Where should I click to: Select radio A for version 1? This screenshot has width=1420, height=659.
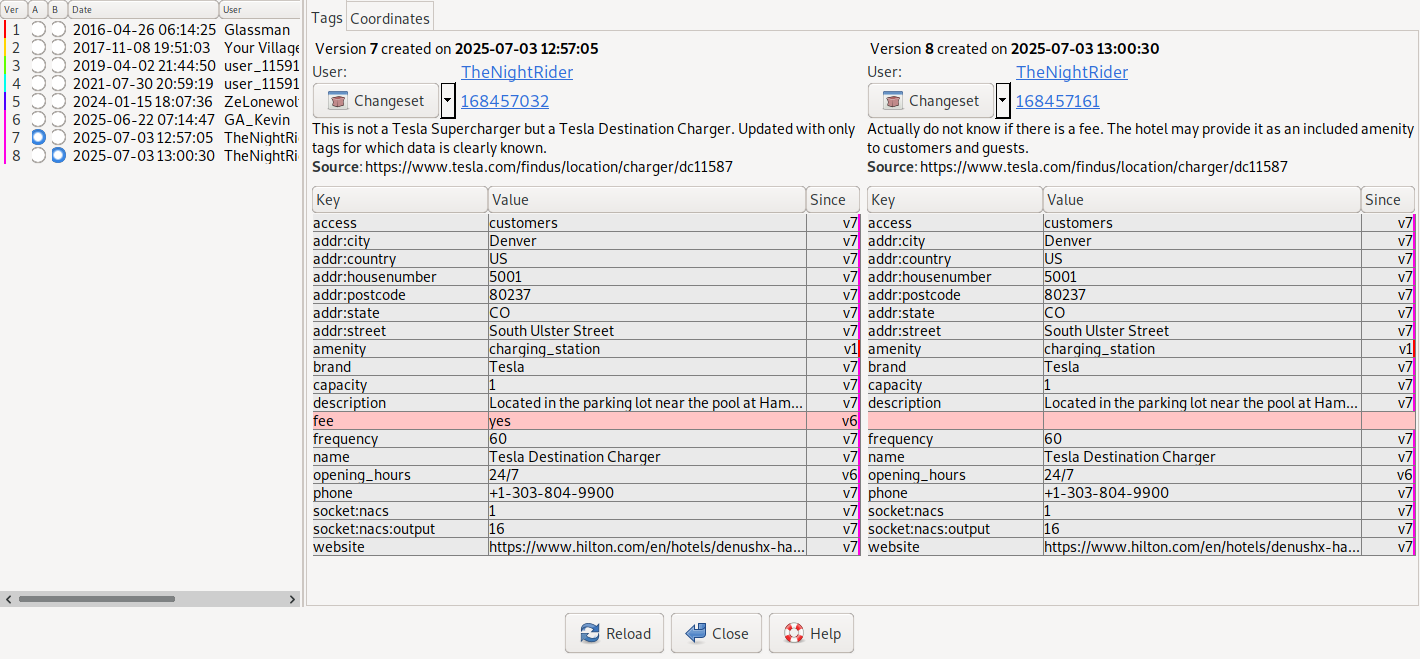[38, 30]
